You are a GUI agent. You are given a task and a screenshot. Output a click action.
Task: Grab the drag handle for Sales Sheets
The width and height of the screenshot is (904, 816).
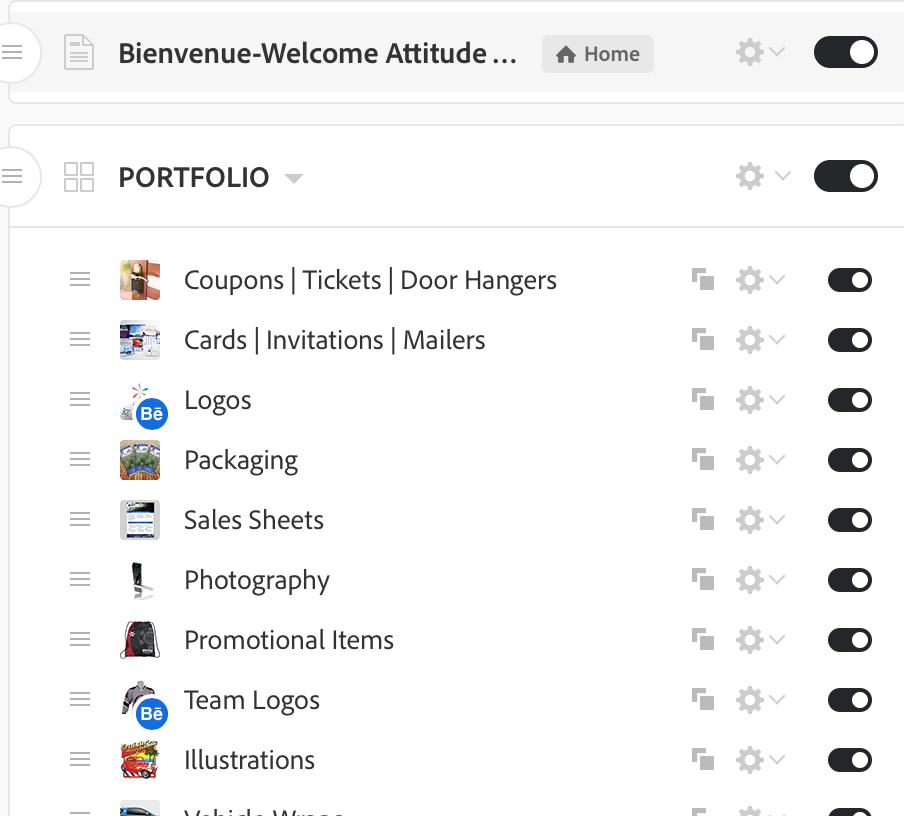pos(80,520)
